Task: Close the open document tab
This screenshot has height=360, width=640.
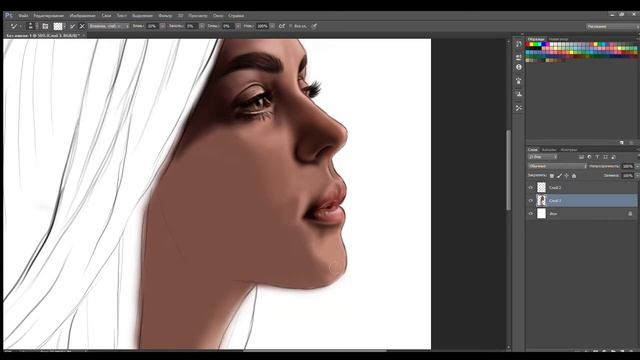Action: coord(84,36)
